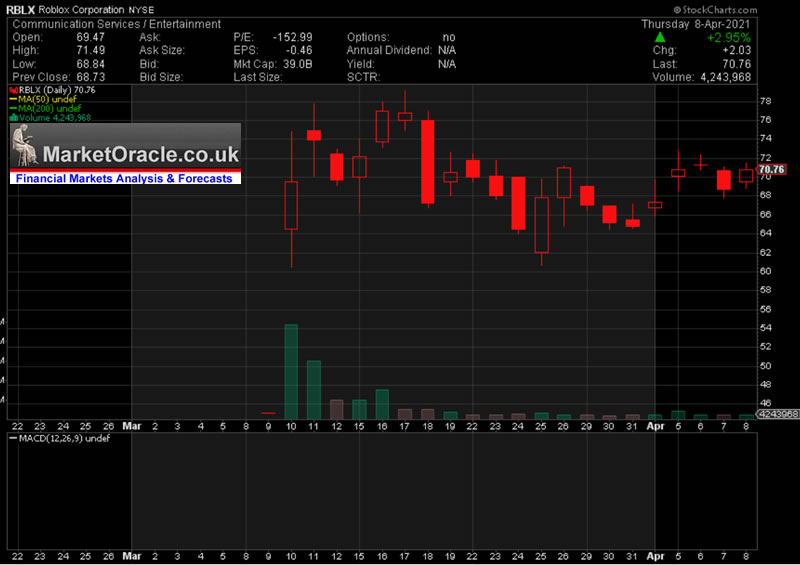Click the Annual Dividend label

coord(389,51)
